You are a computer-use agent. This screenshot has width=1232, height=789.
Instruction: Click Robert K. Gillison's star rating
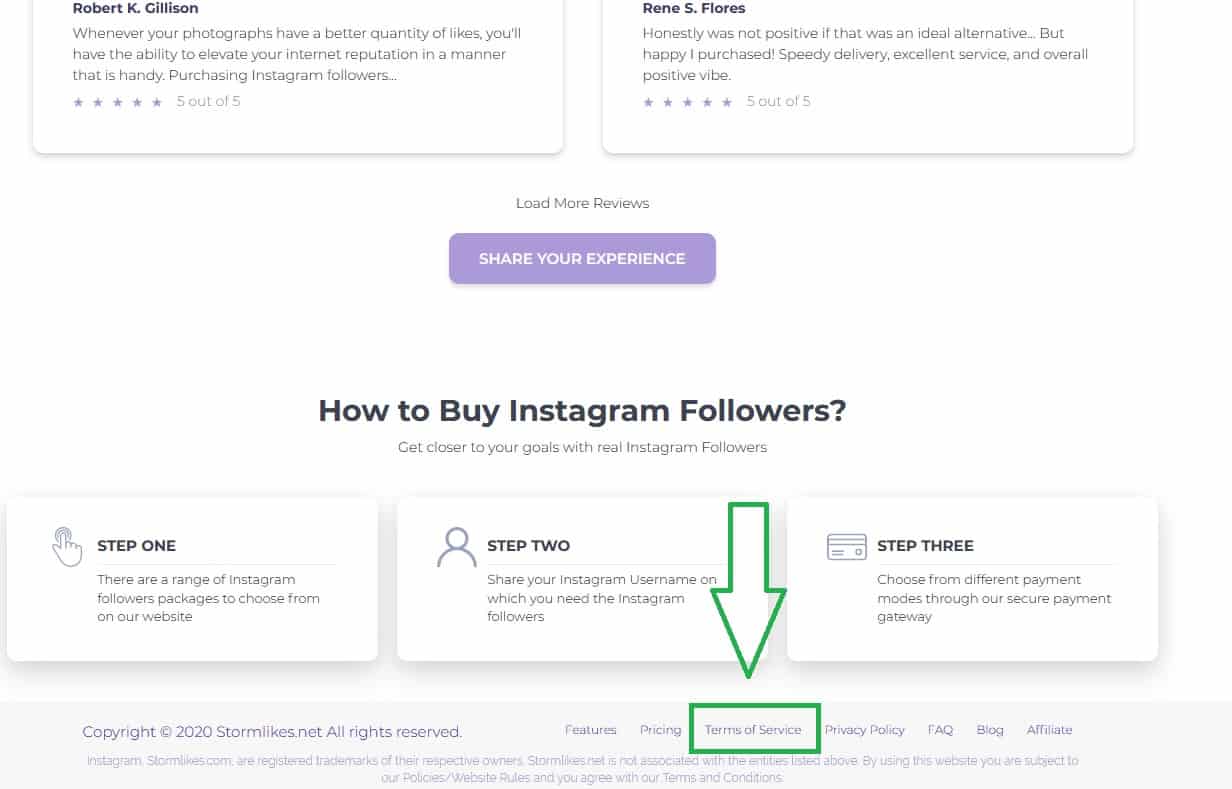tap(118, 102)
